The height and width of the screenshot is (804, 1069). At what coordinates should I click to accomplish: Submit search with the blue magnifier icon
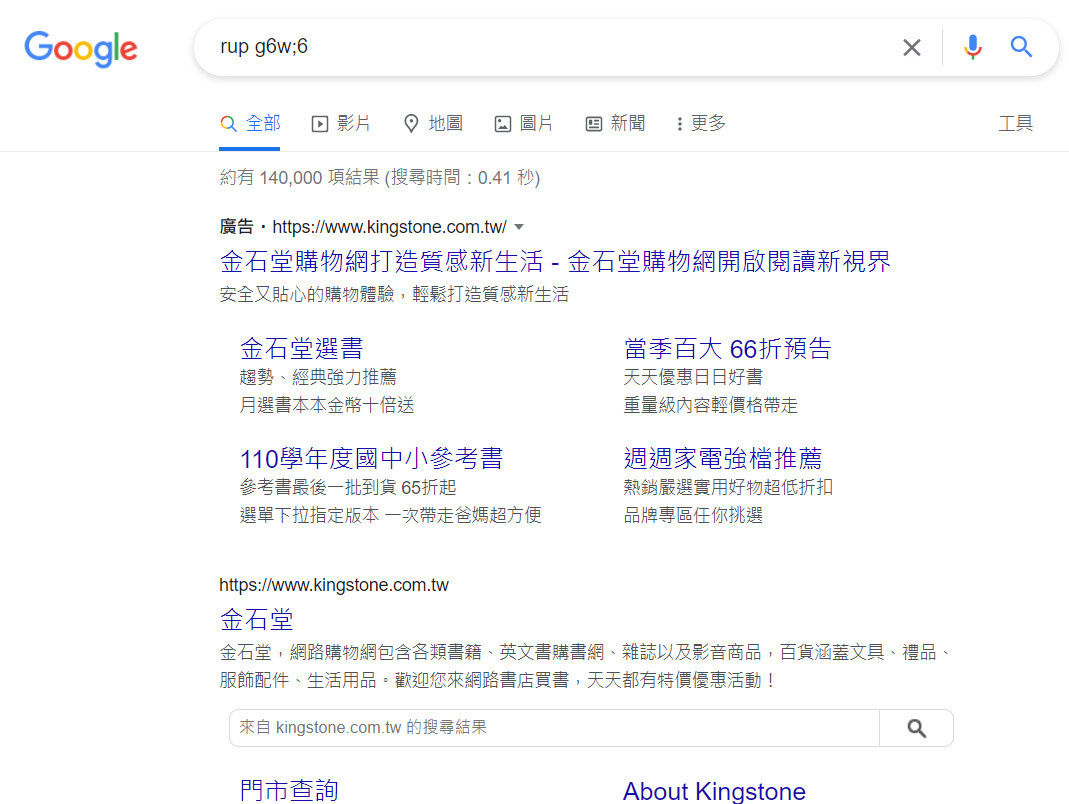(x=1021, y=47)
